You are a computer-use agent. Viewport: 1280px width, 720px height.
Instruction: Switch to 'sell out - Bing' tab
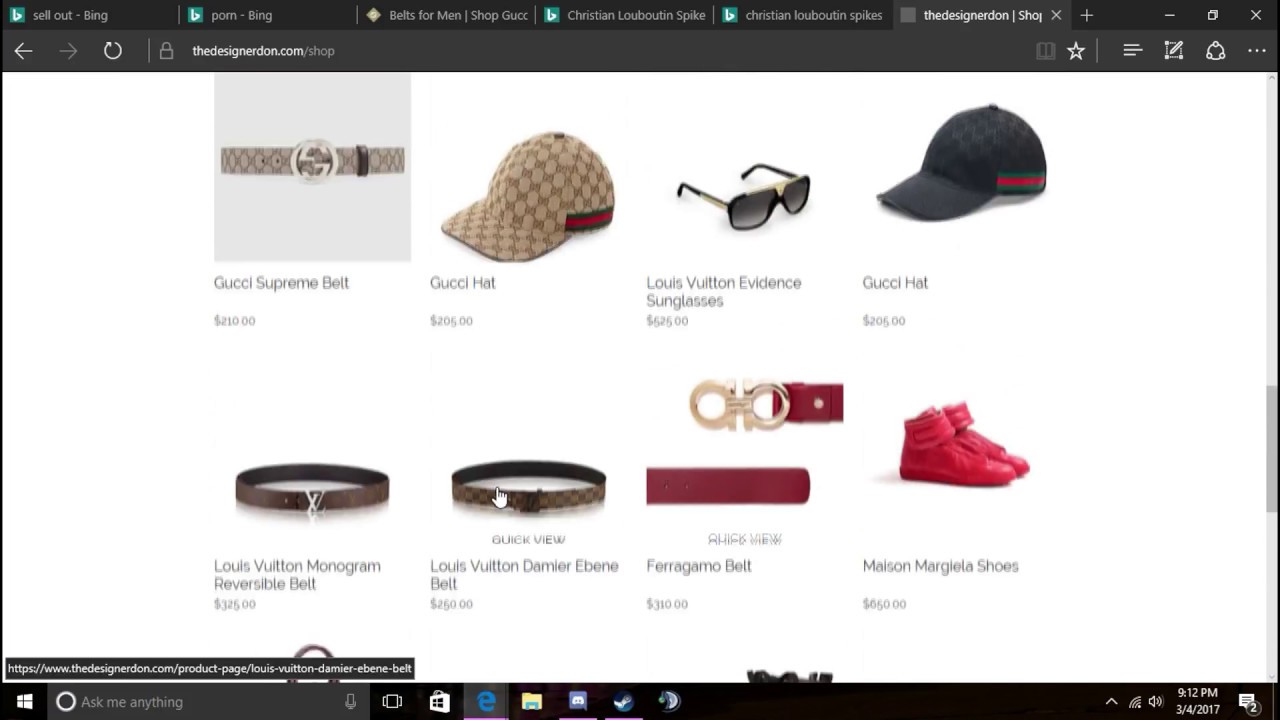click(x=90, y=15)
